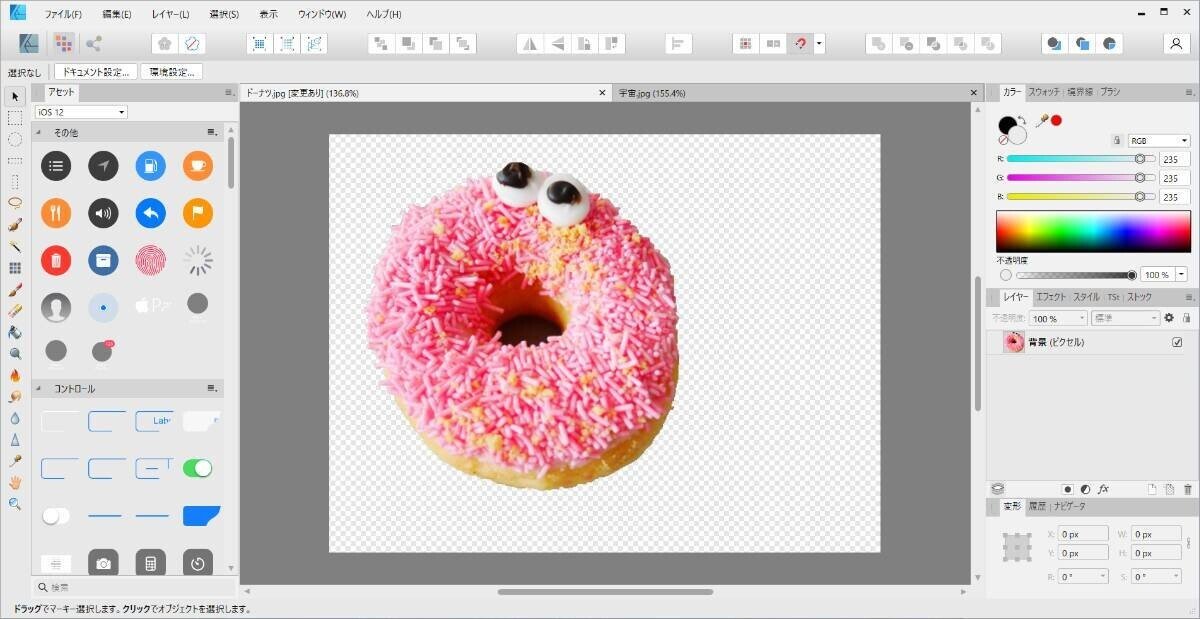This screenshot has width=1200, height=619.
Task: Pick the green toggle switch asset
Action: [198, 468]
